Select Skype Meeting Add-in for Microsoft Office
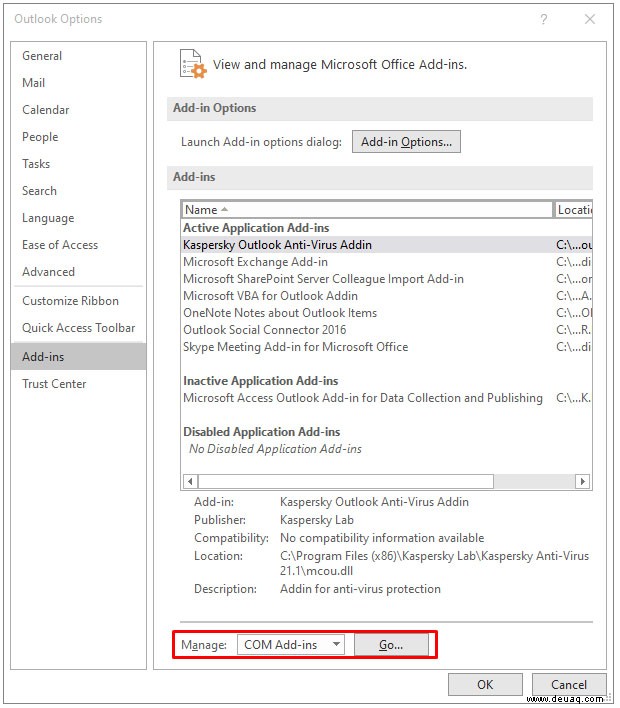620x708 pixels. (x=387, y=347)
